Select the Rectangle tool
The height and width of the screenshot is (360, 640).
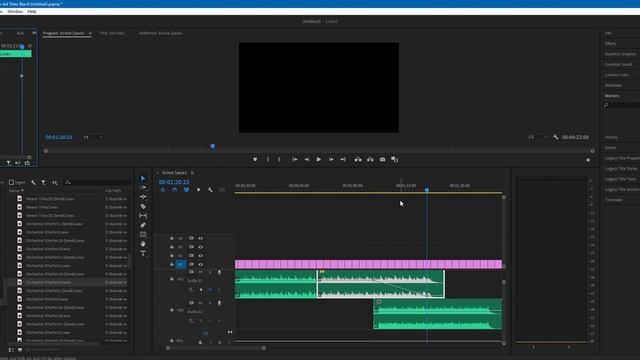point(143,235)
